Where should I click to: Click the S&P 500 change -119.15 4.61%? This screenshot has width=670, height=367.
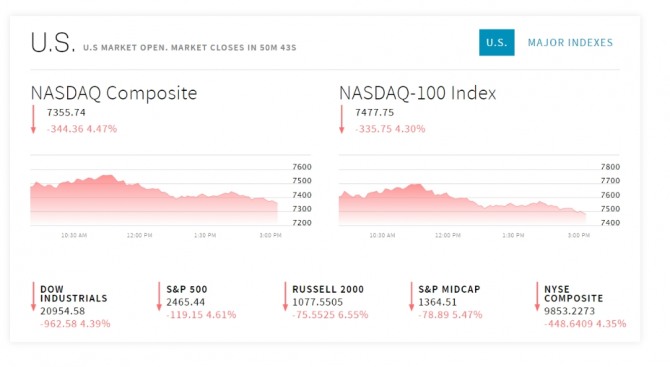point(201,315)
